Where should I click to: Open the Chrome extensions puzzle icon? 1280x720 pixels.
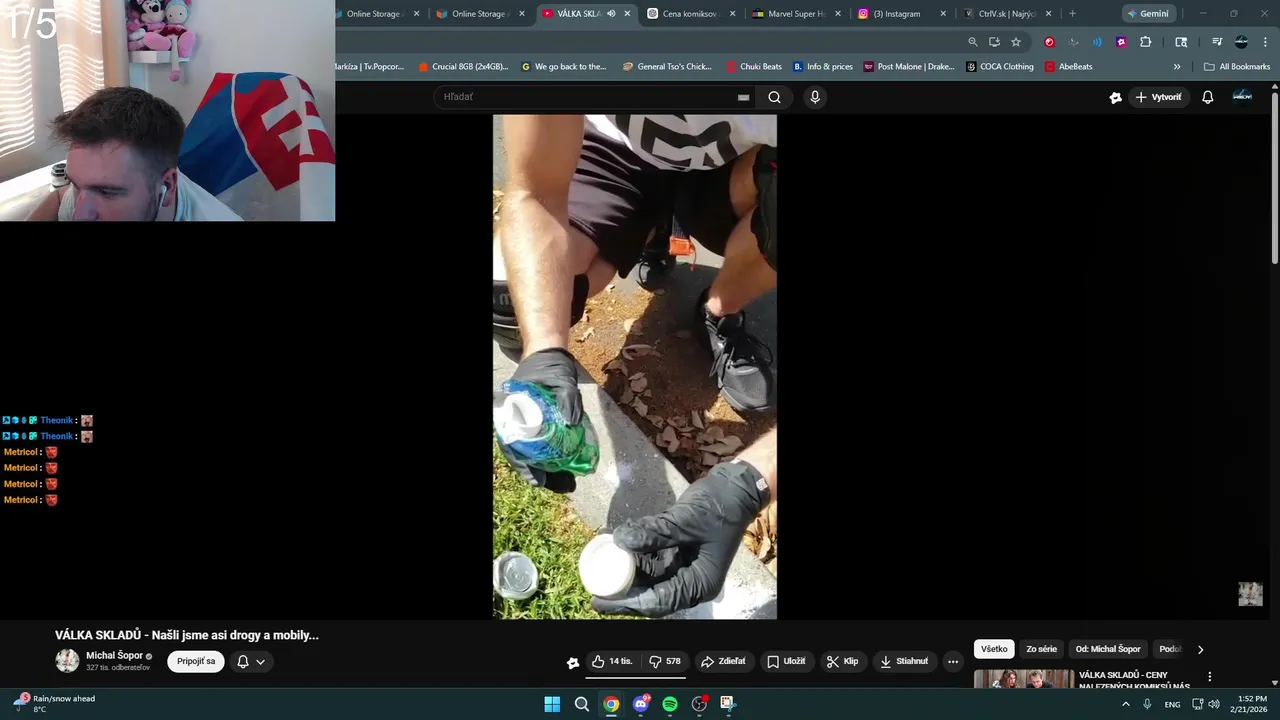[x=1146, y=42]
